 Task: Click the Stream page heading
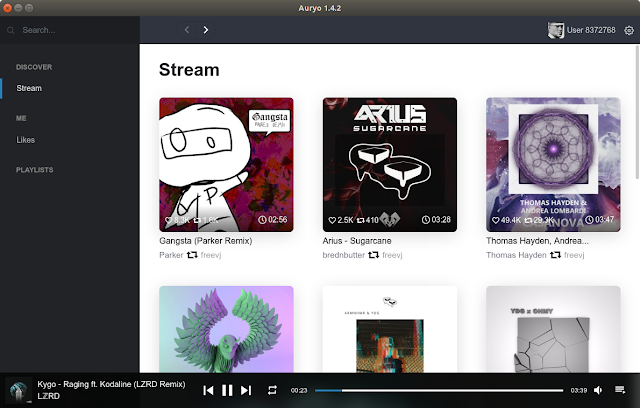coord(189,69)
